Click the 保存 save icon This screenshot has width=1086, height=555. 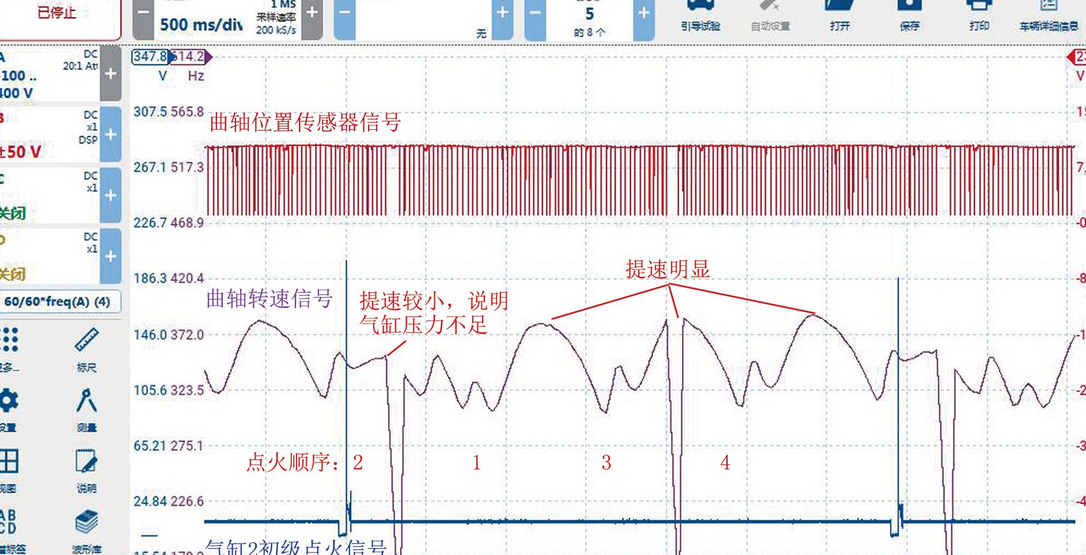tap(909, 17)
